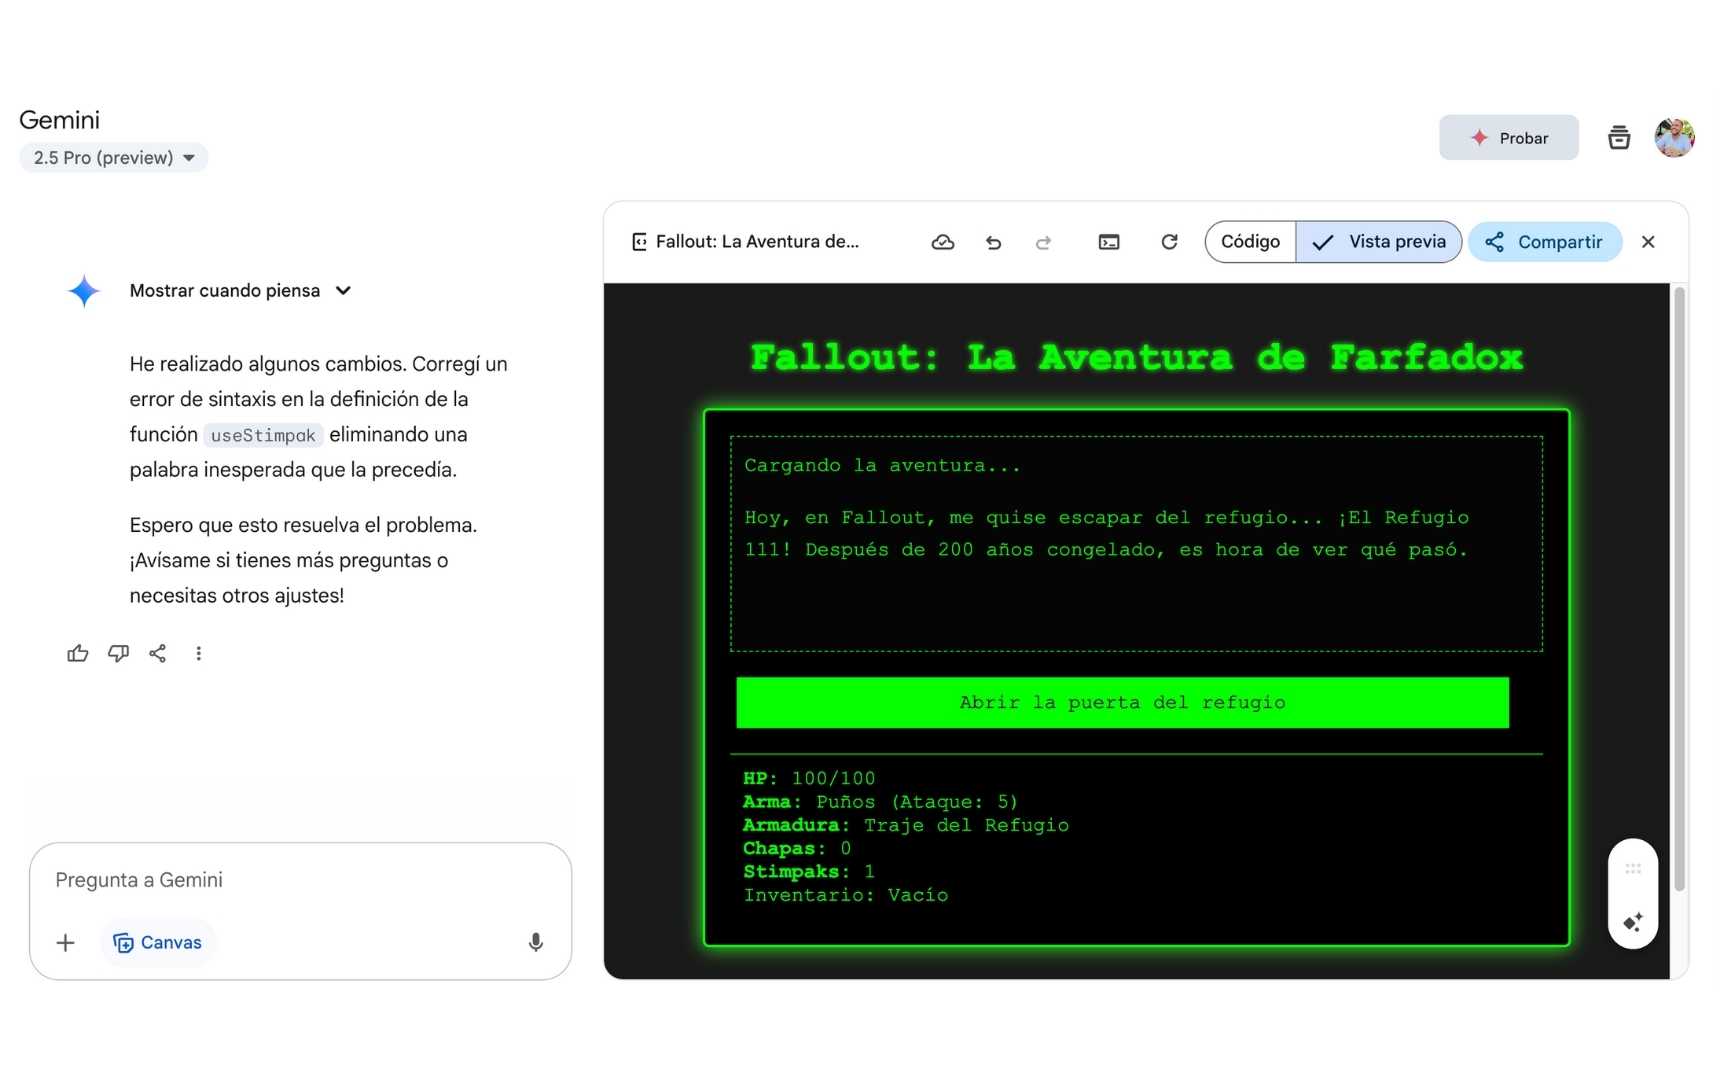1720x1080 pixels.
Task: Refresh the canvas preview
Action: pos(1169,242)
